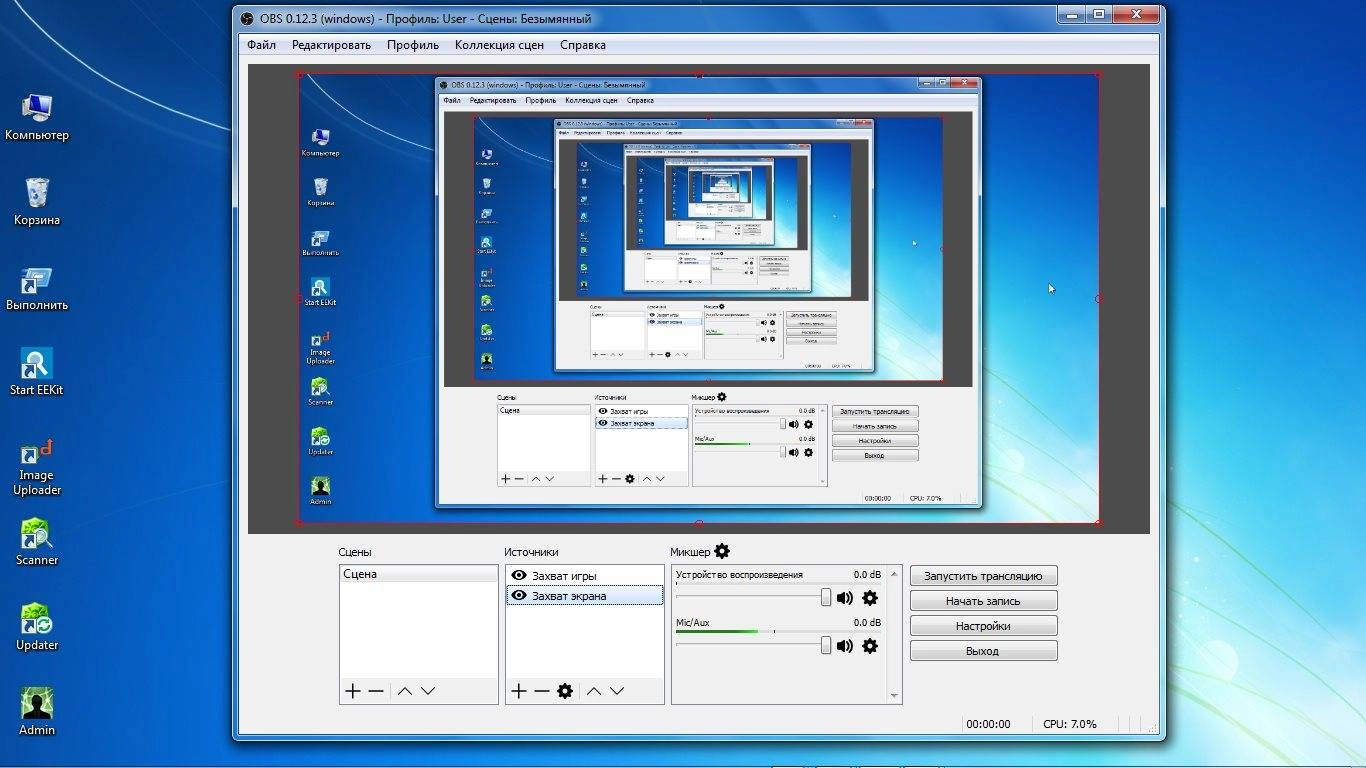This screenshot has width=1366, height=768.
Task: Open Admin desktop shortcut
Action: coord(37,712)
